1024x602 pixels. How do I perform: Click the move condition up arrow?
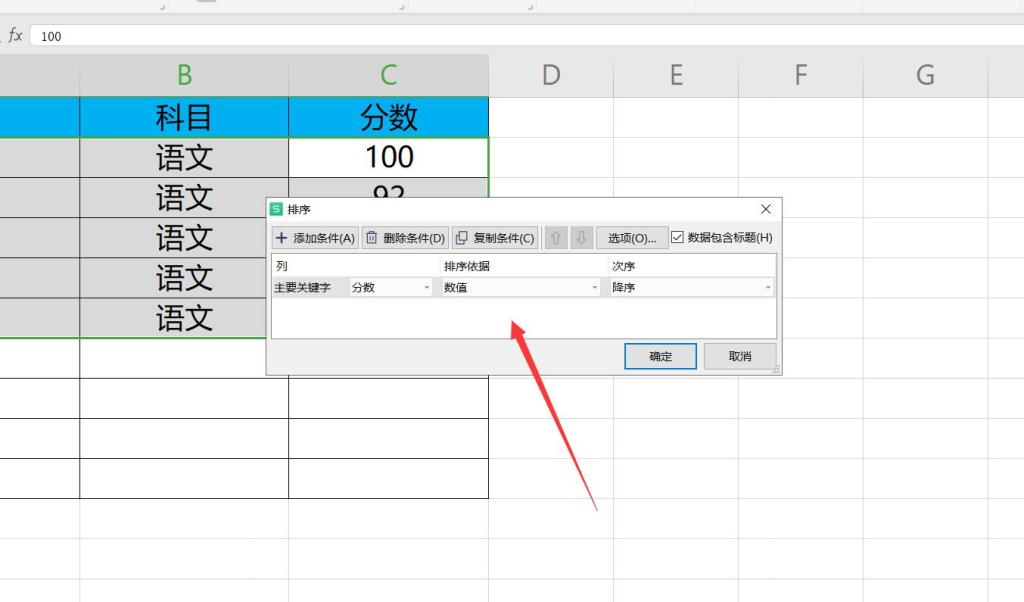[556, 238]
